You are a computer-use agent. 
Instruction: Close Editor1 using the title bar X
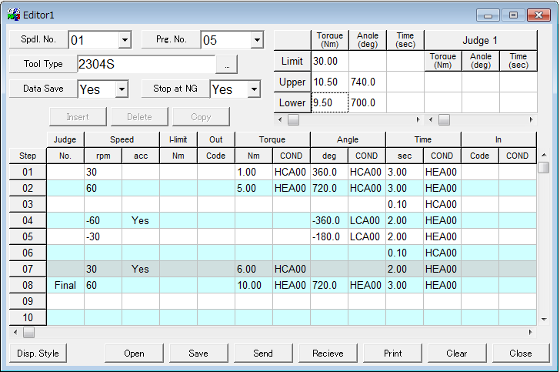[538, 15]
